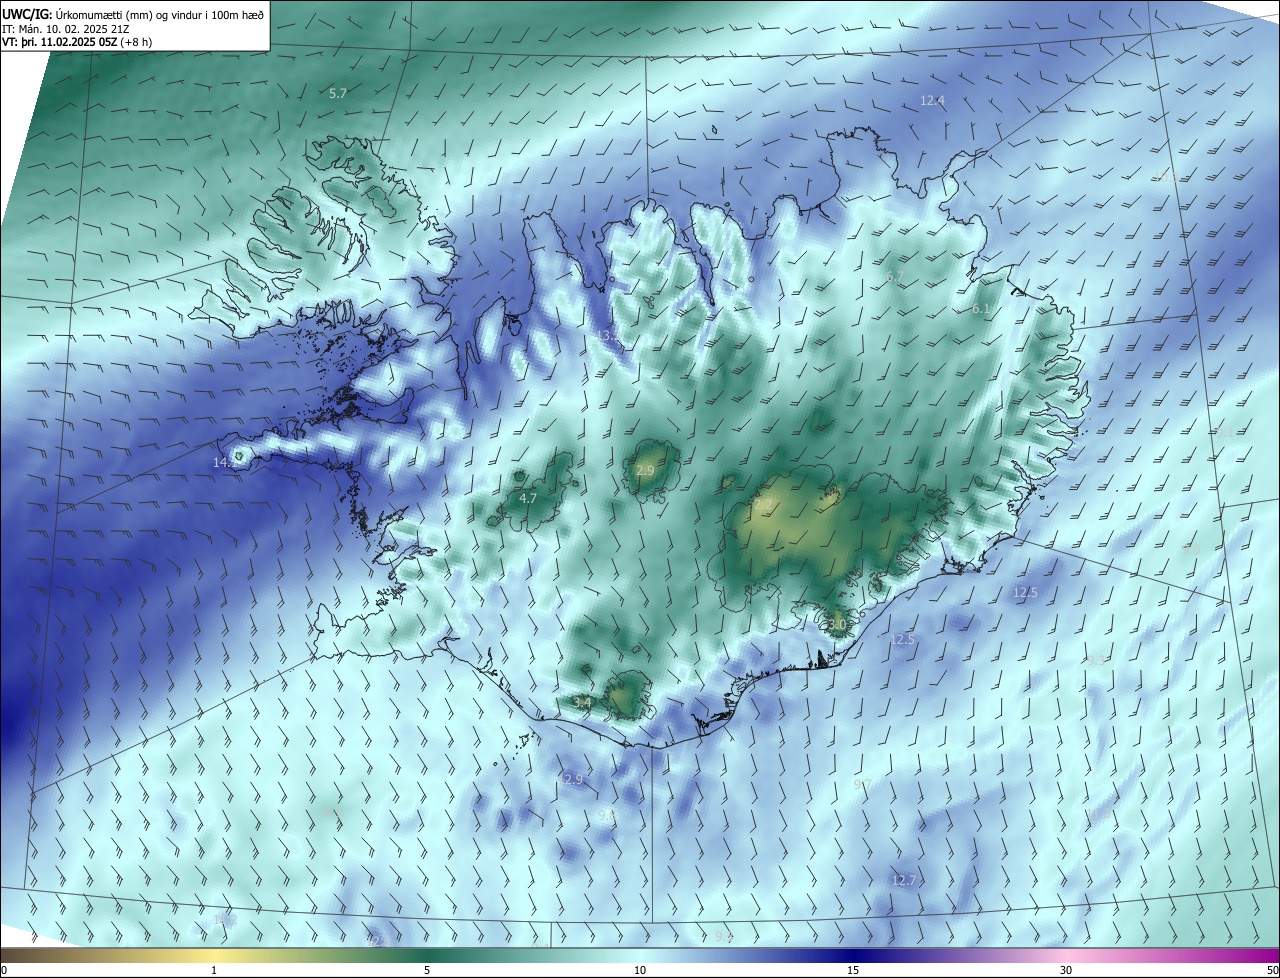The image size is (1280, 978).
Task: Pick the magenta end of the colour scale
Action: click(1270, 955)
